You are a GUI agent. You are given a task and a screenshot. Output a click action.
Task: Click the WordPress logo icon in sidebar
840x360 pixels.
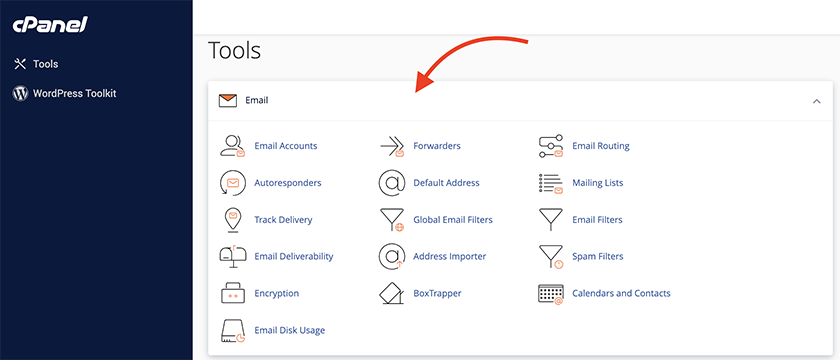pyautogui.click(x=20, y=94)
